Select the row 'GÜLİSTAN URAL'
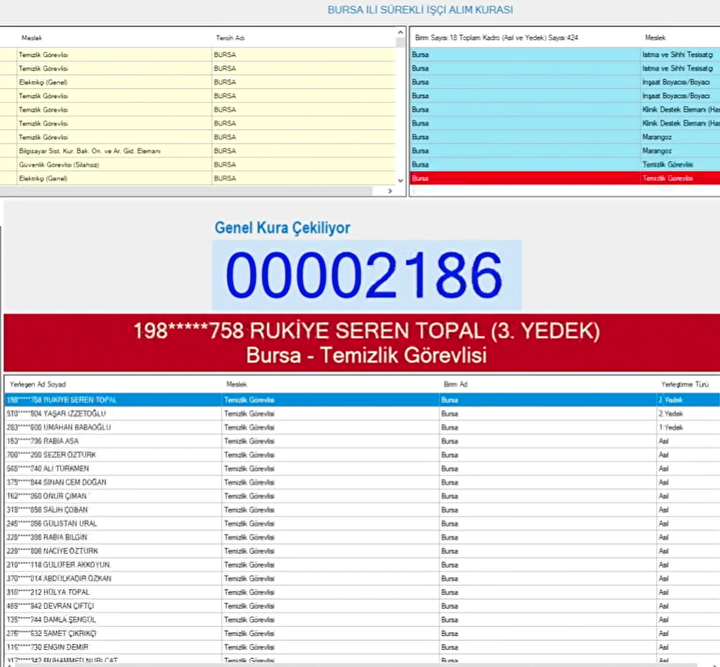The height and width of the screenshot is (667, 720). [362, 524]
